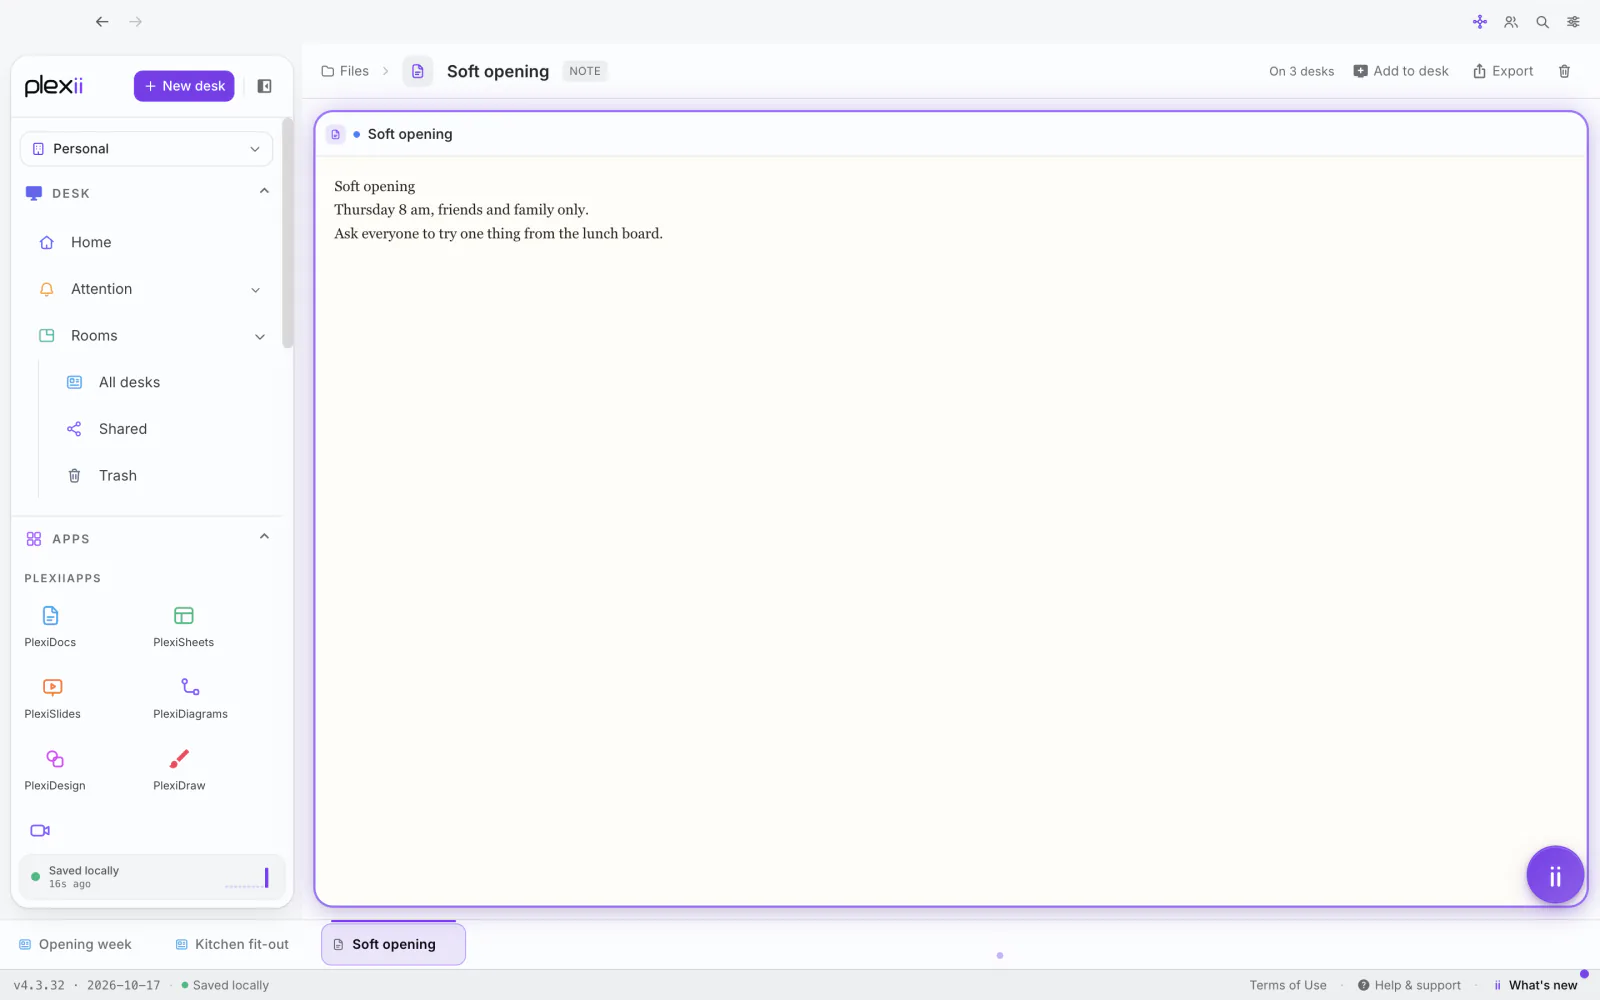This screenshot has width=1600, height=1000.
Task: Export the note
Action: (1503, 71)
